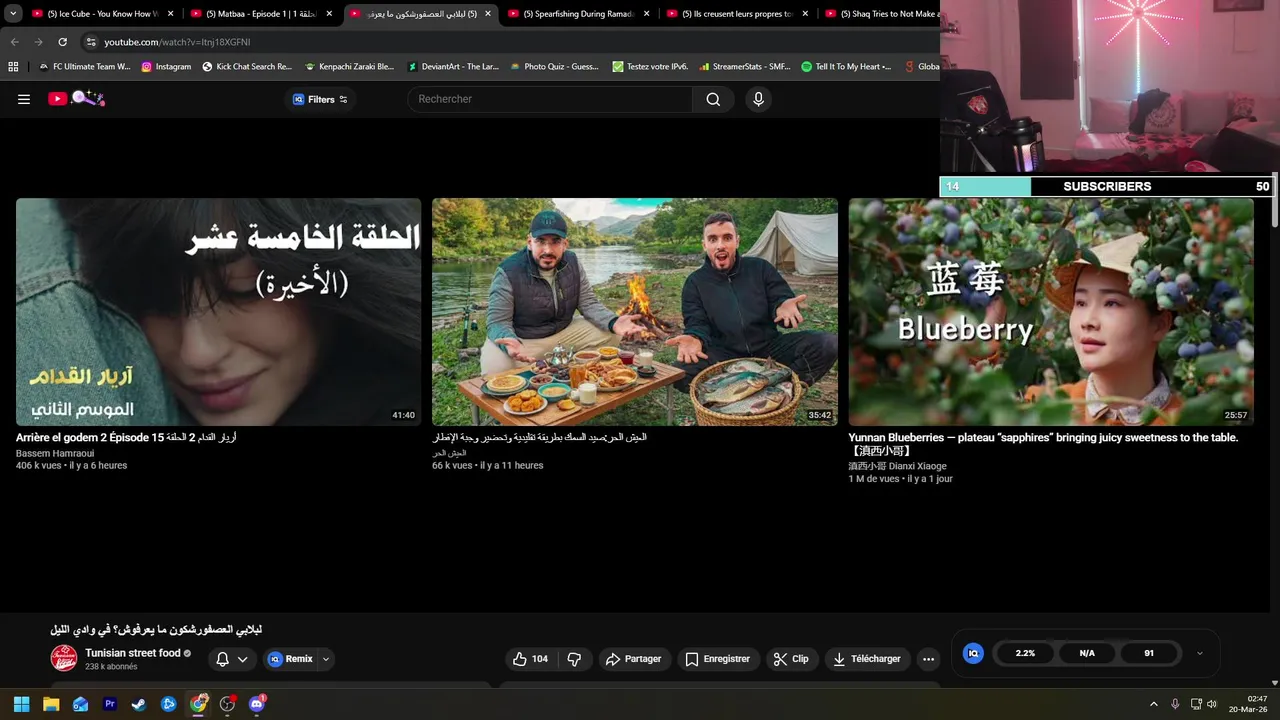Switch to Ils creusent leurs propres tab
This screenshot has width=1280, height=720.
point(735,14)
